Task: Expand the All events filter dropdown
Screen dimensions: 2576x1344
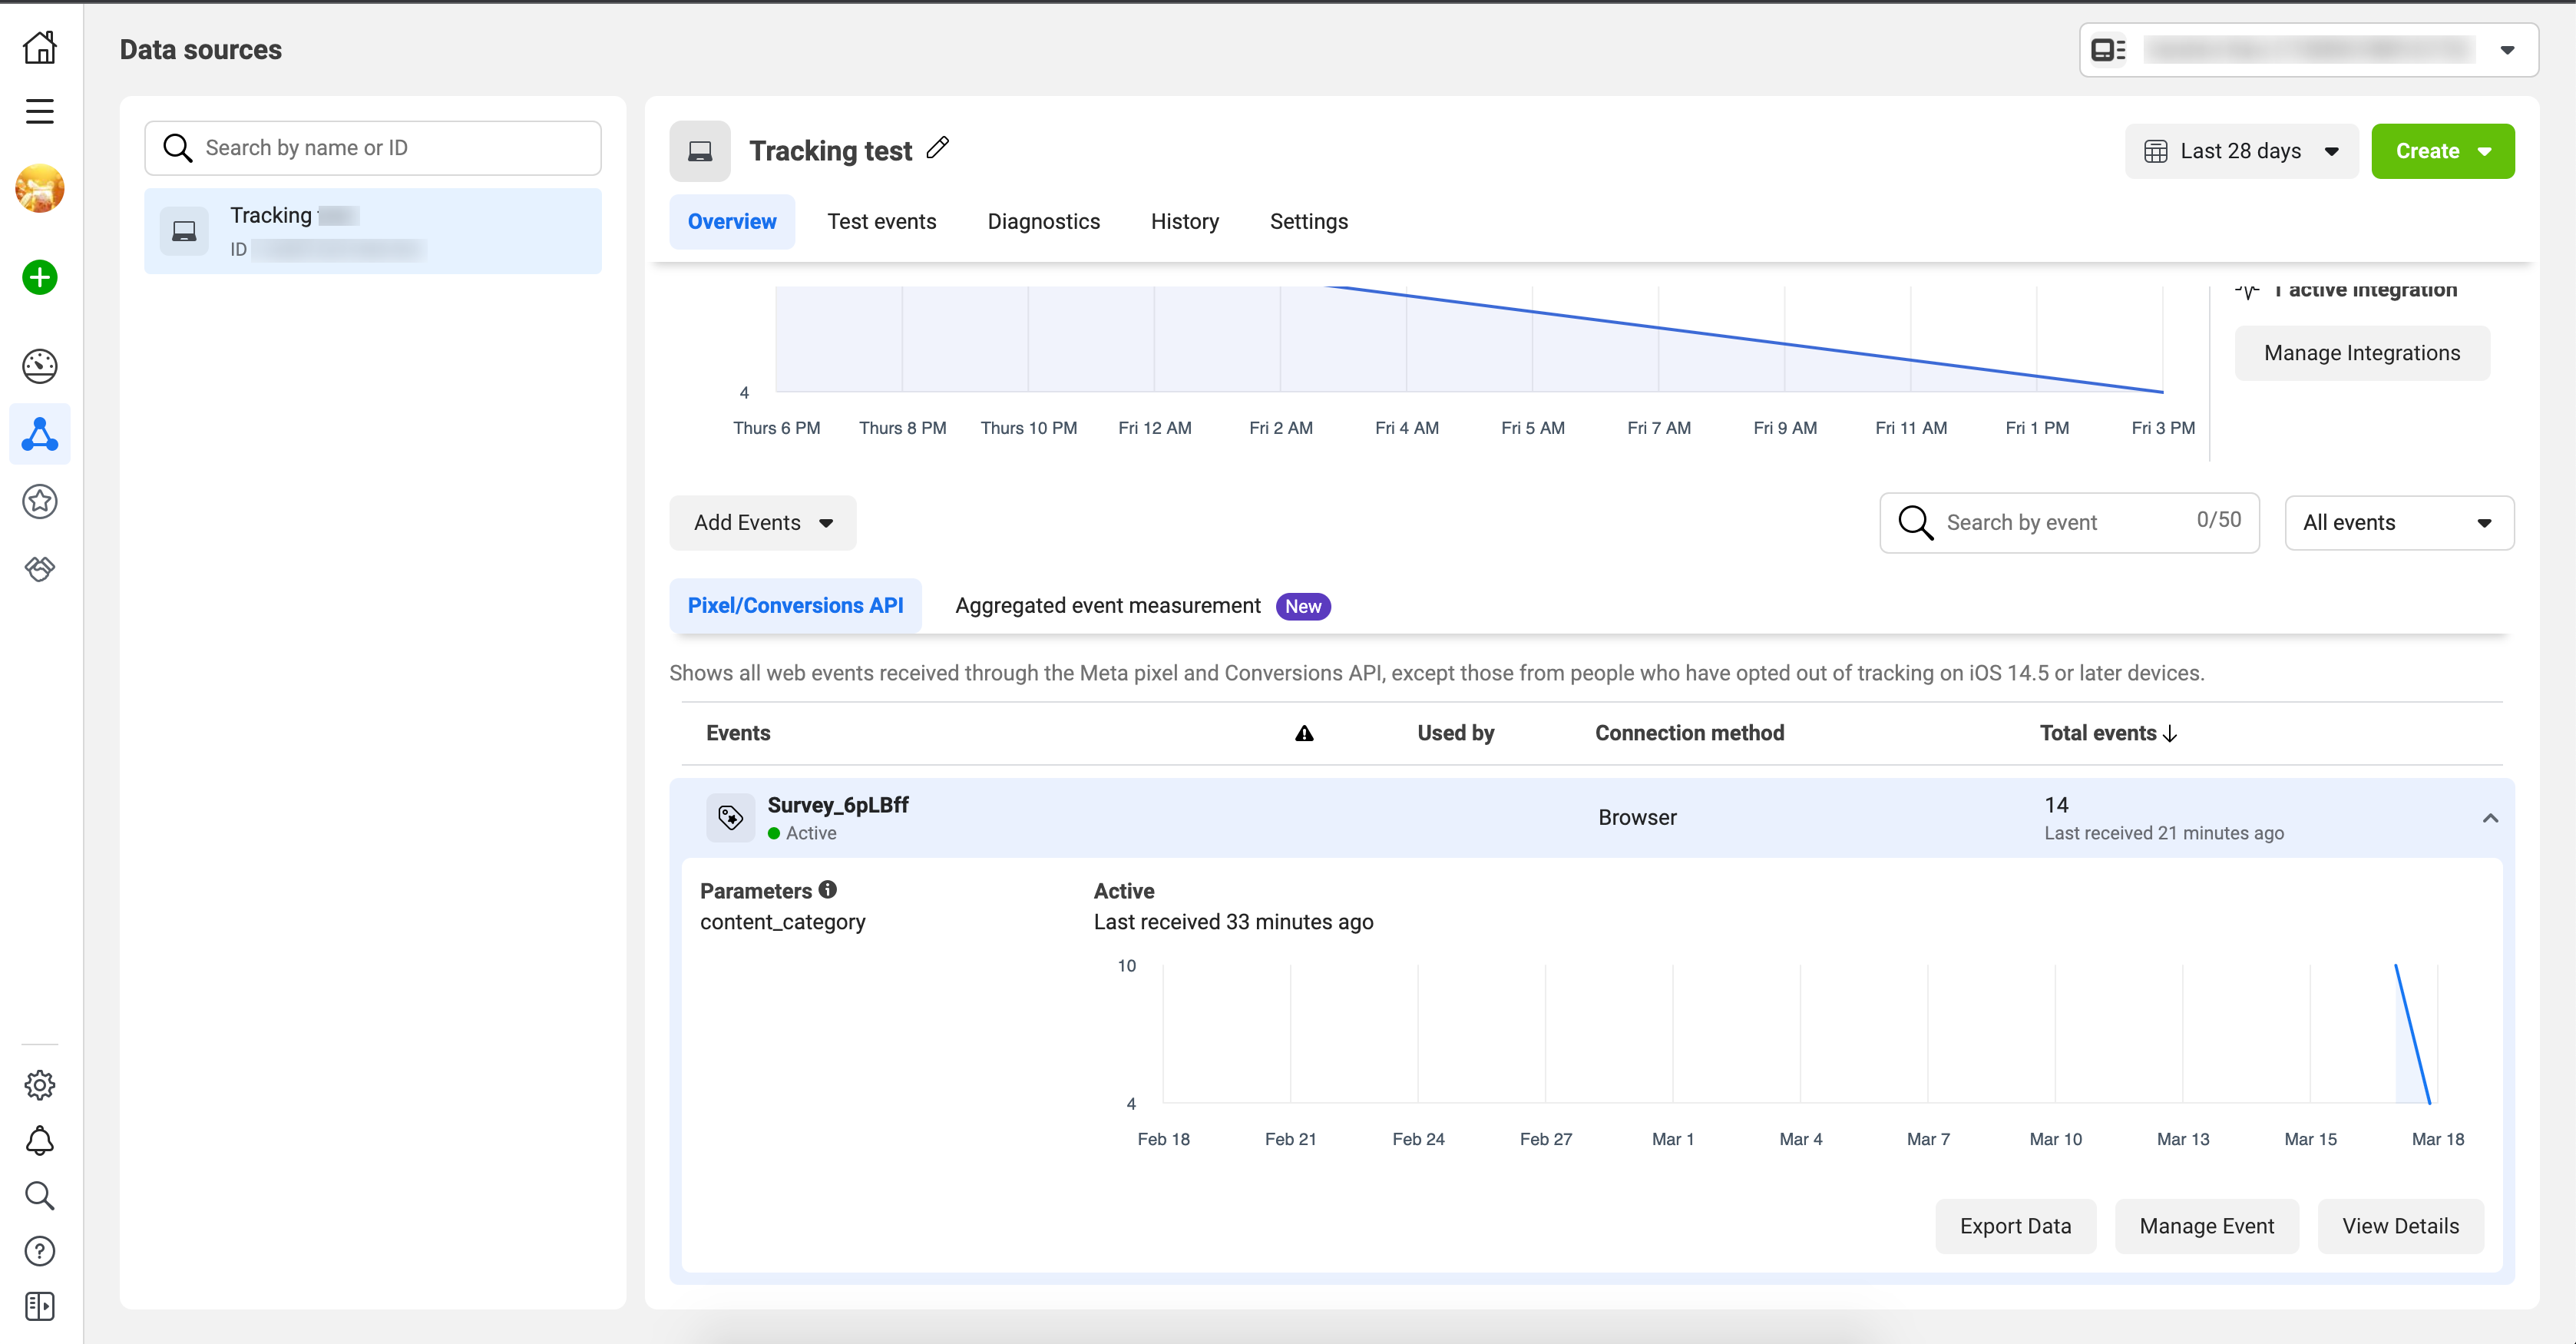Action: point(2398,523)
